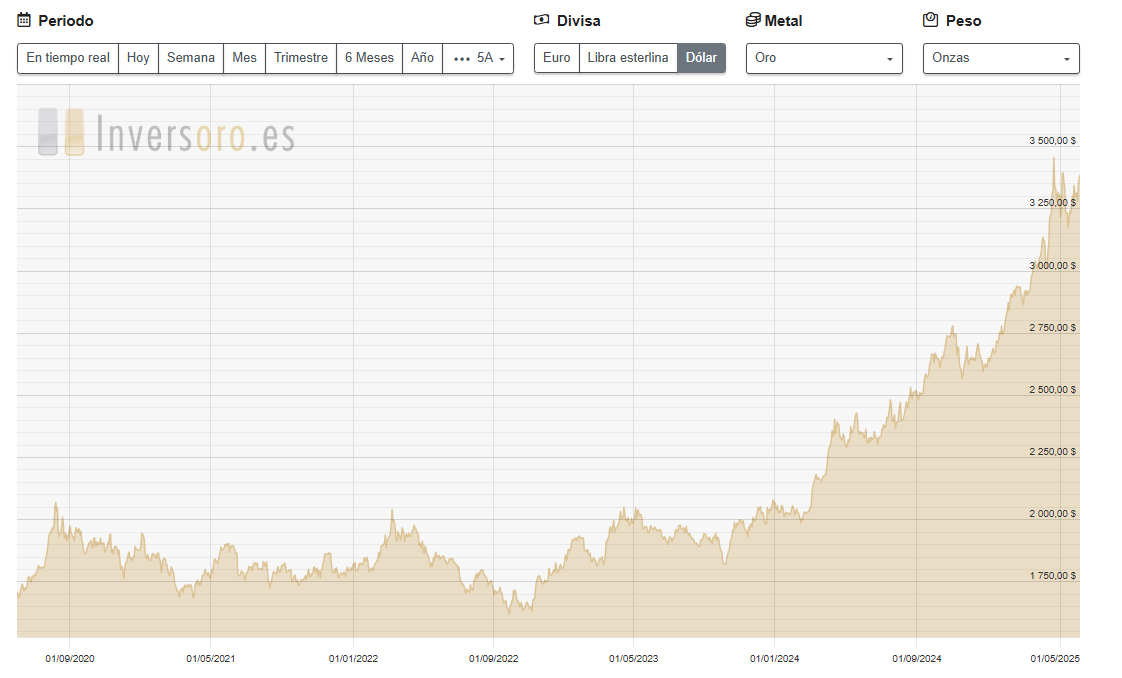Show the Hoy period chart
Image resolution: width=1122 pixels, height=678 pixels.
pos(138,58)
